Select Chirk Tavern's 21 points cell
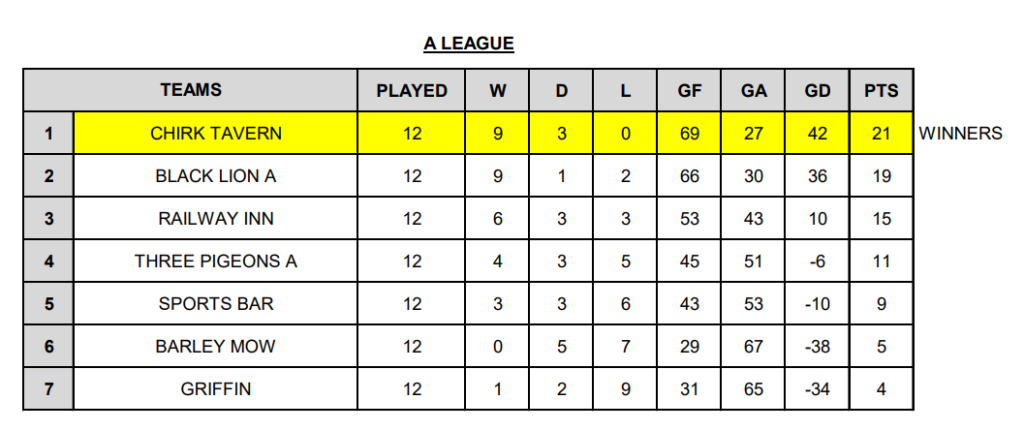 [x=881, y=133]
